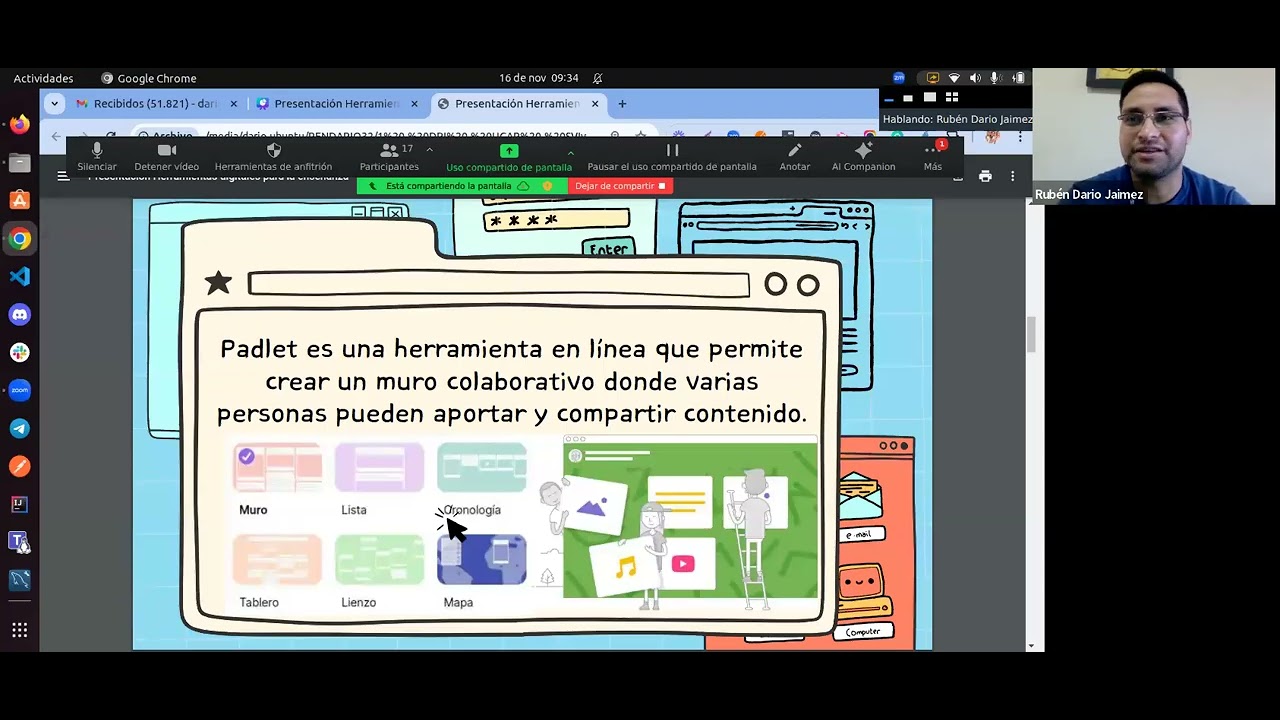Click the star icon on the slide
Viewport: 1280px width, 720px height.
(218, 283)
